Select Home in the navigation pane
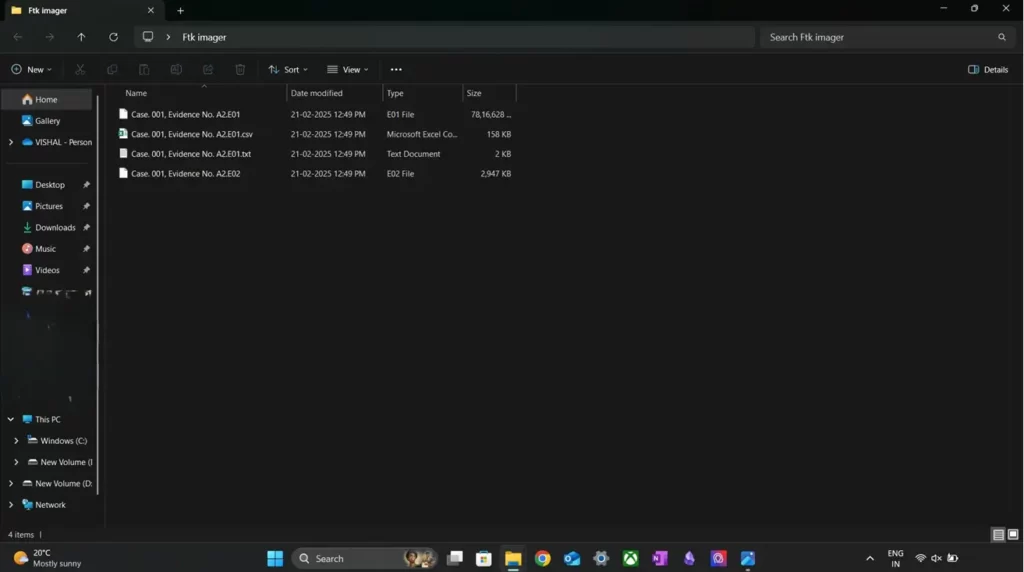 [46, 100]
